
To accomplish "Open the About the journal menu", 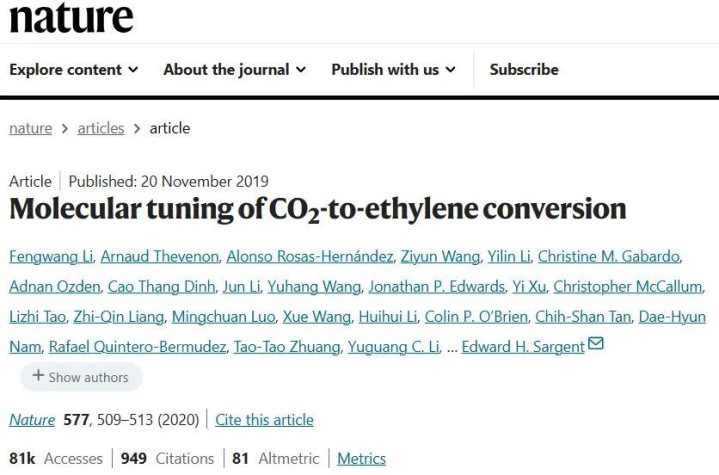I will coord(234,69).
